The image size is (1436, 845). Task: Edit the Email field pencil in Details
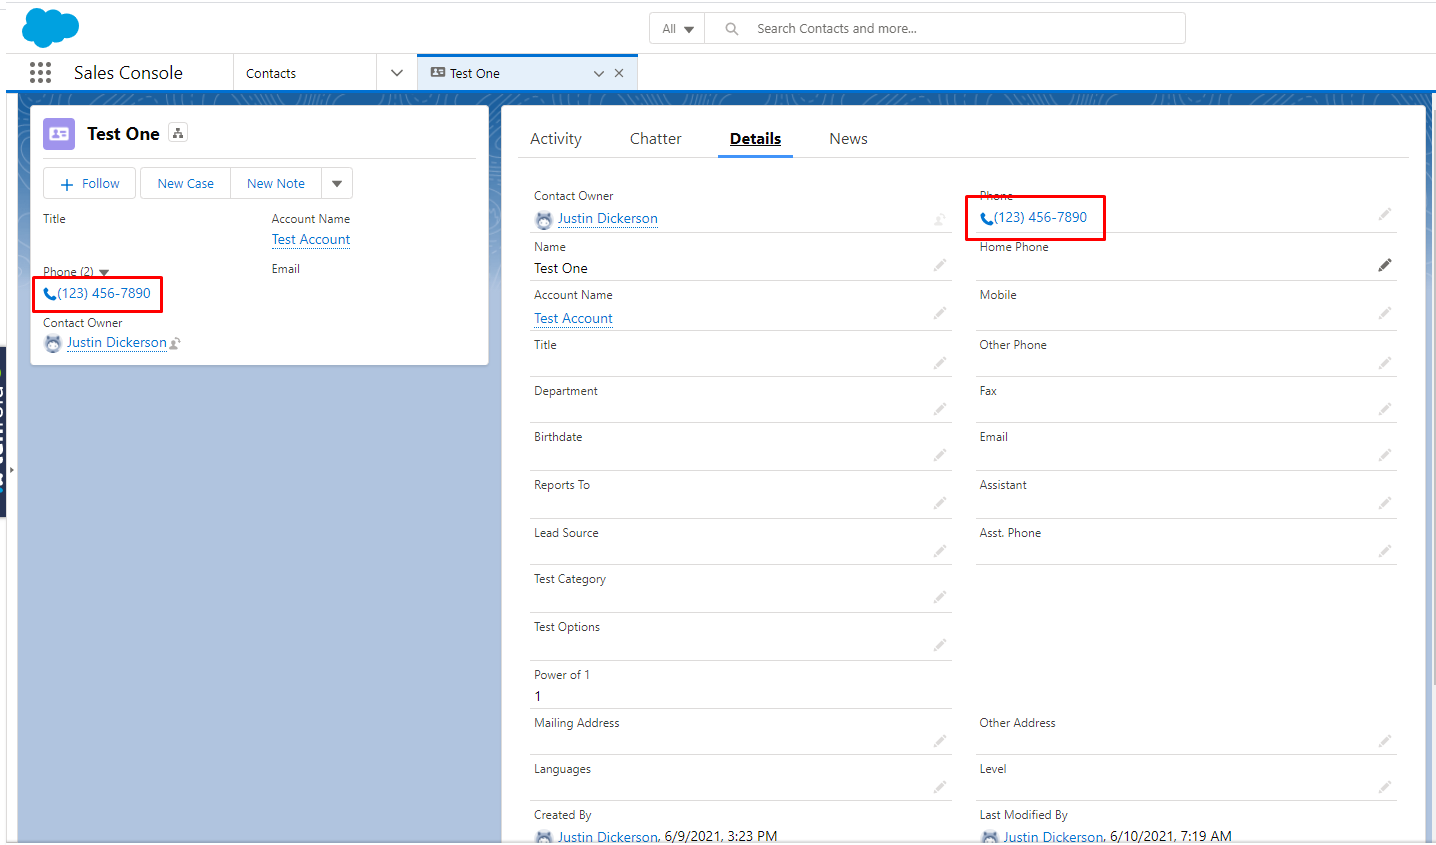(1385, 455)
